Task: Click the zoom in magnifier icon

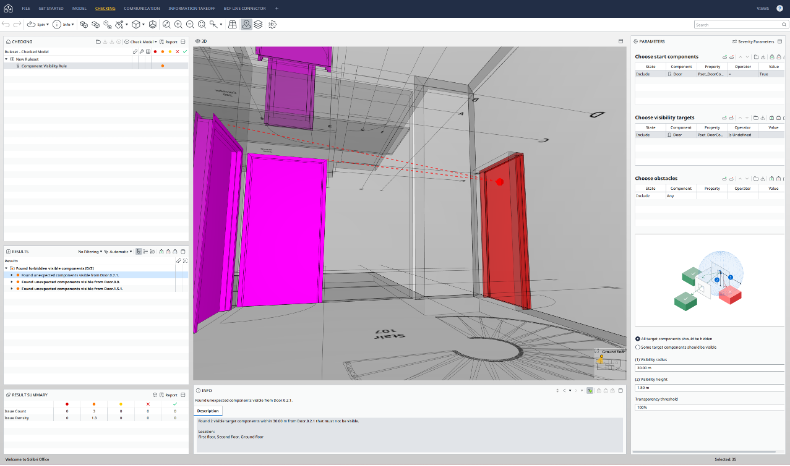Action: 178,24
